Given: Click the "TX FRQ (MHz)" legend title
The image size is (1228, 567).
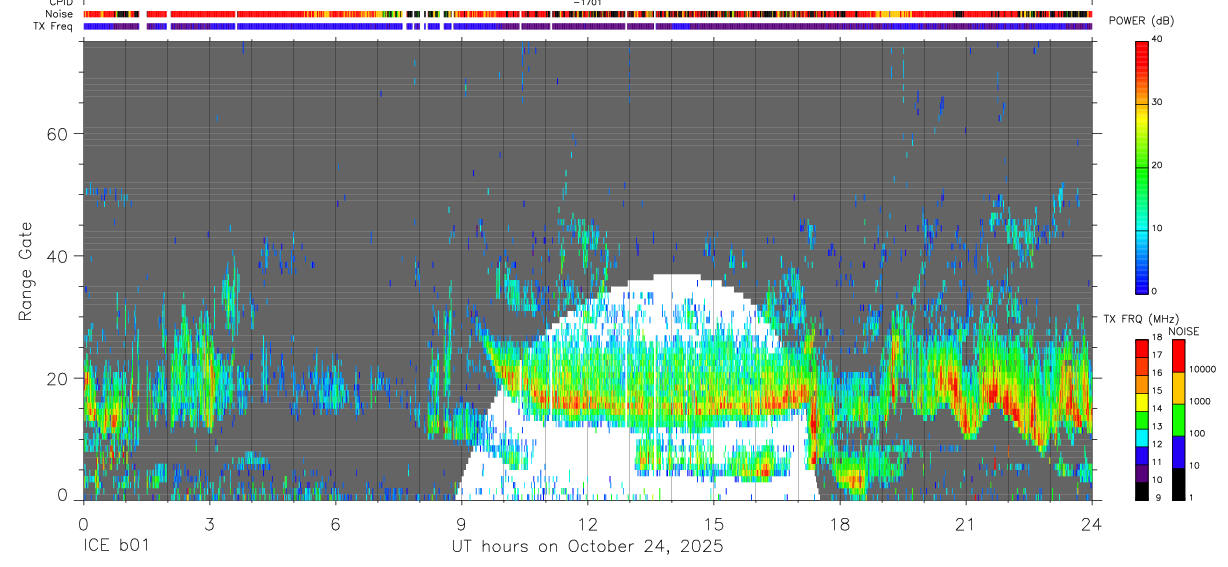Looking at the screenshot, I should 1141,318.
